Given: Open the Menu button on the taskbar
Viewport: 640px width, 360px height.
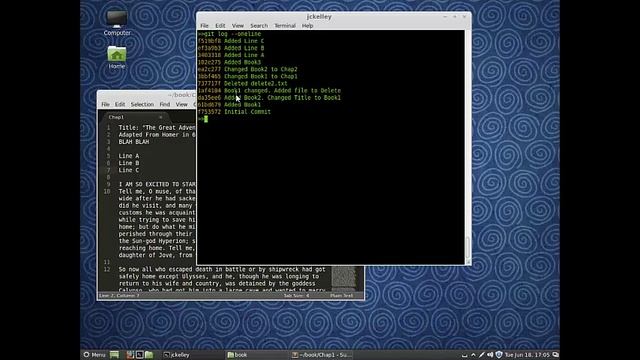Looking at the screenshot, I should tap(94, 355).
